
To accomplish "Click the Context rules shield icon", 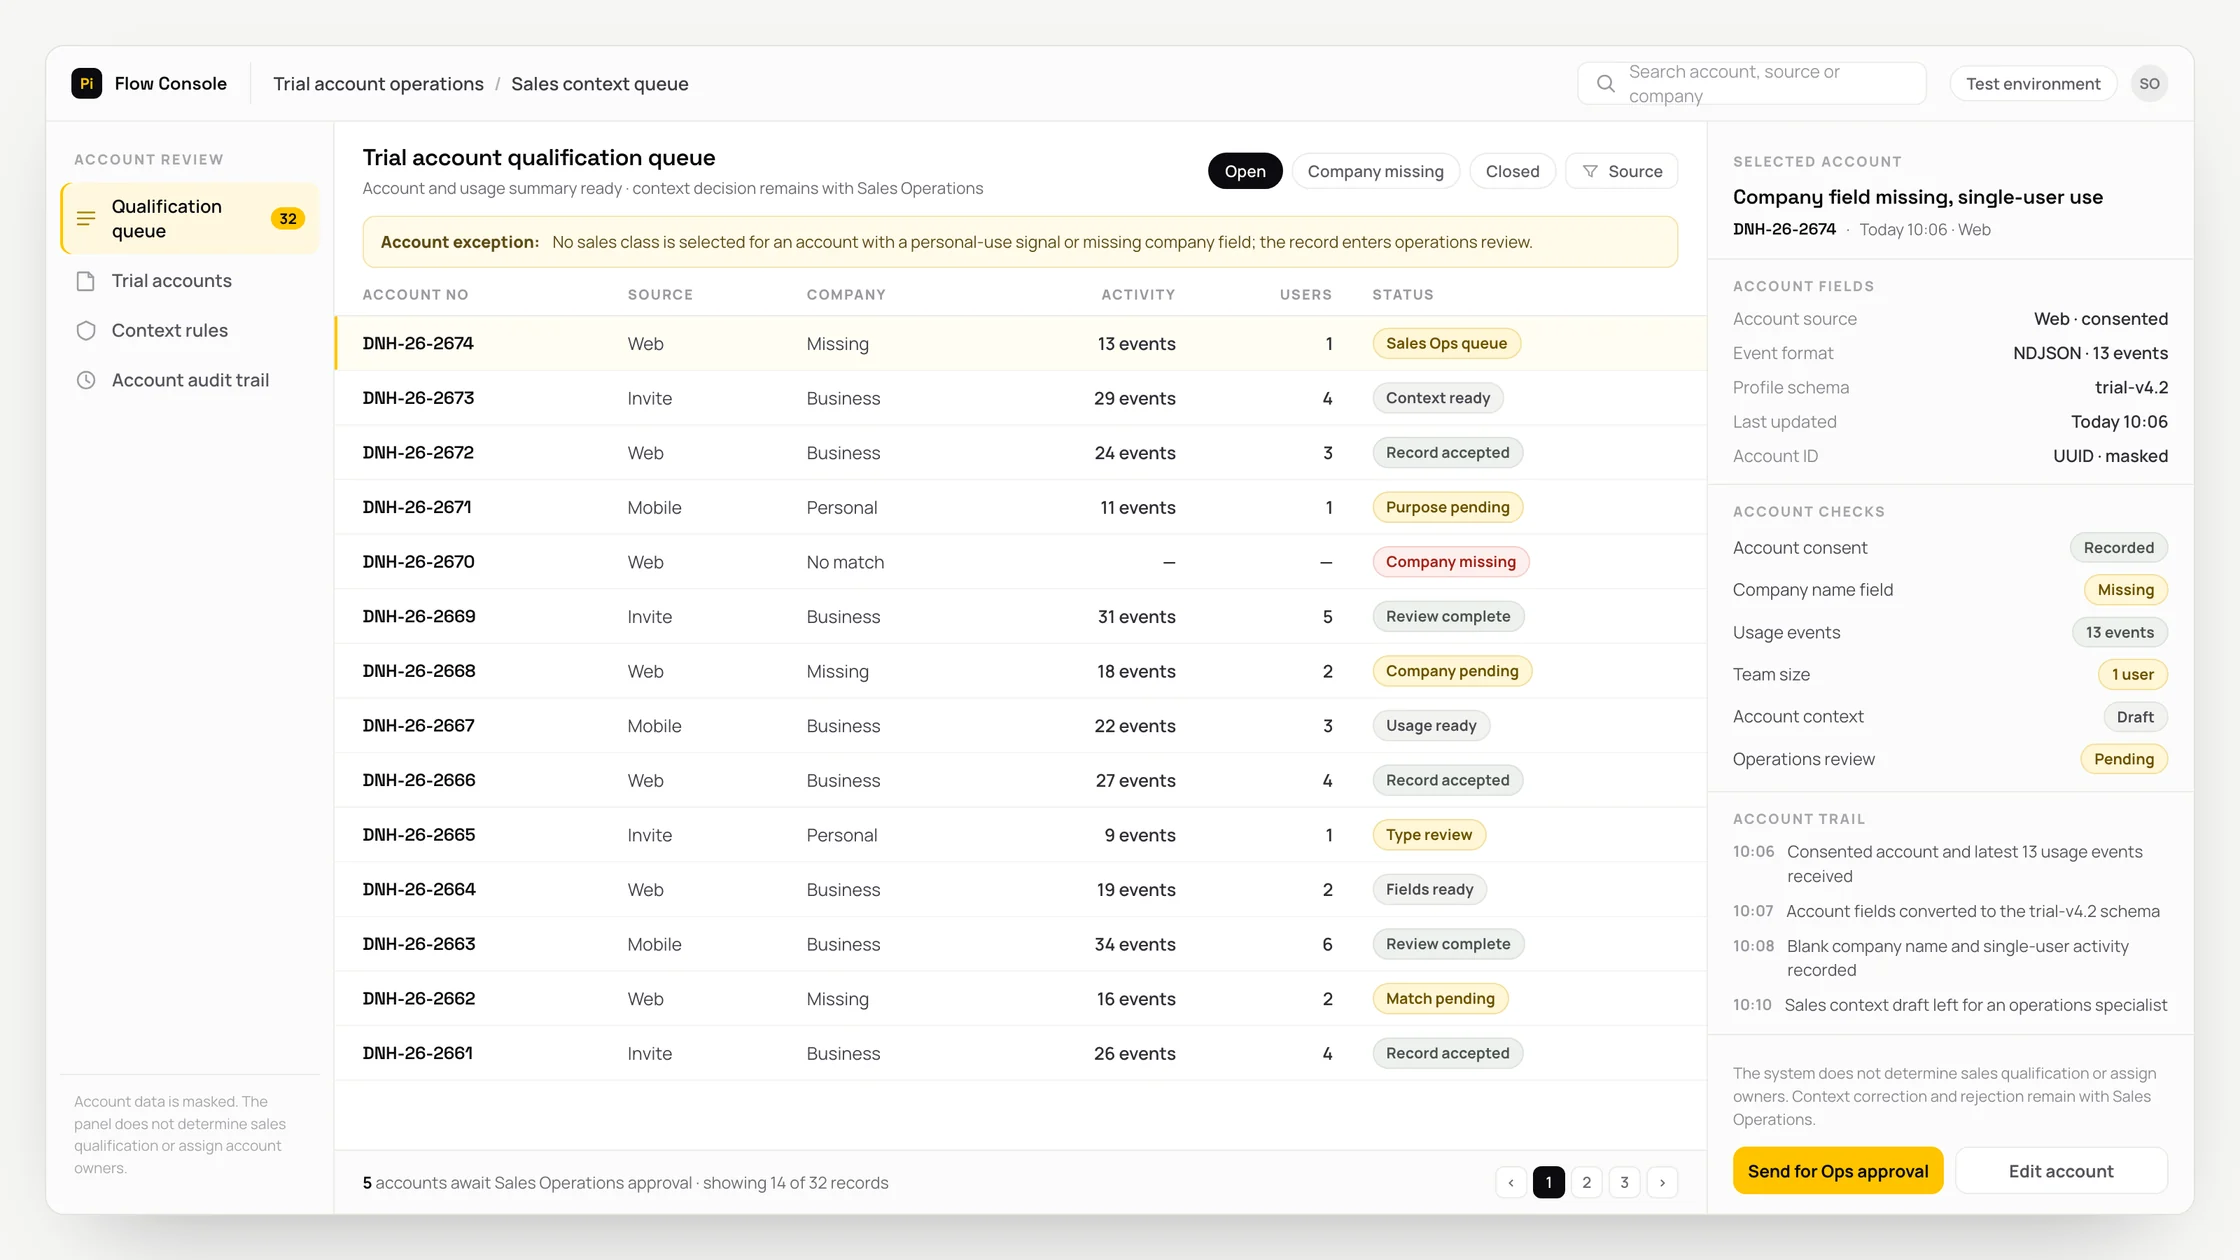I will [x=86, y=331].
